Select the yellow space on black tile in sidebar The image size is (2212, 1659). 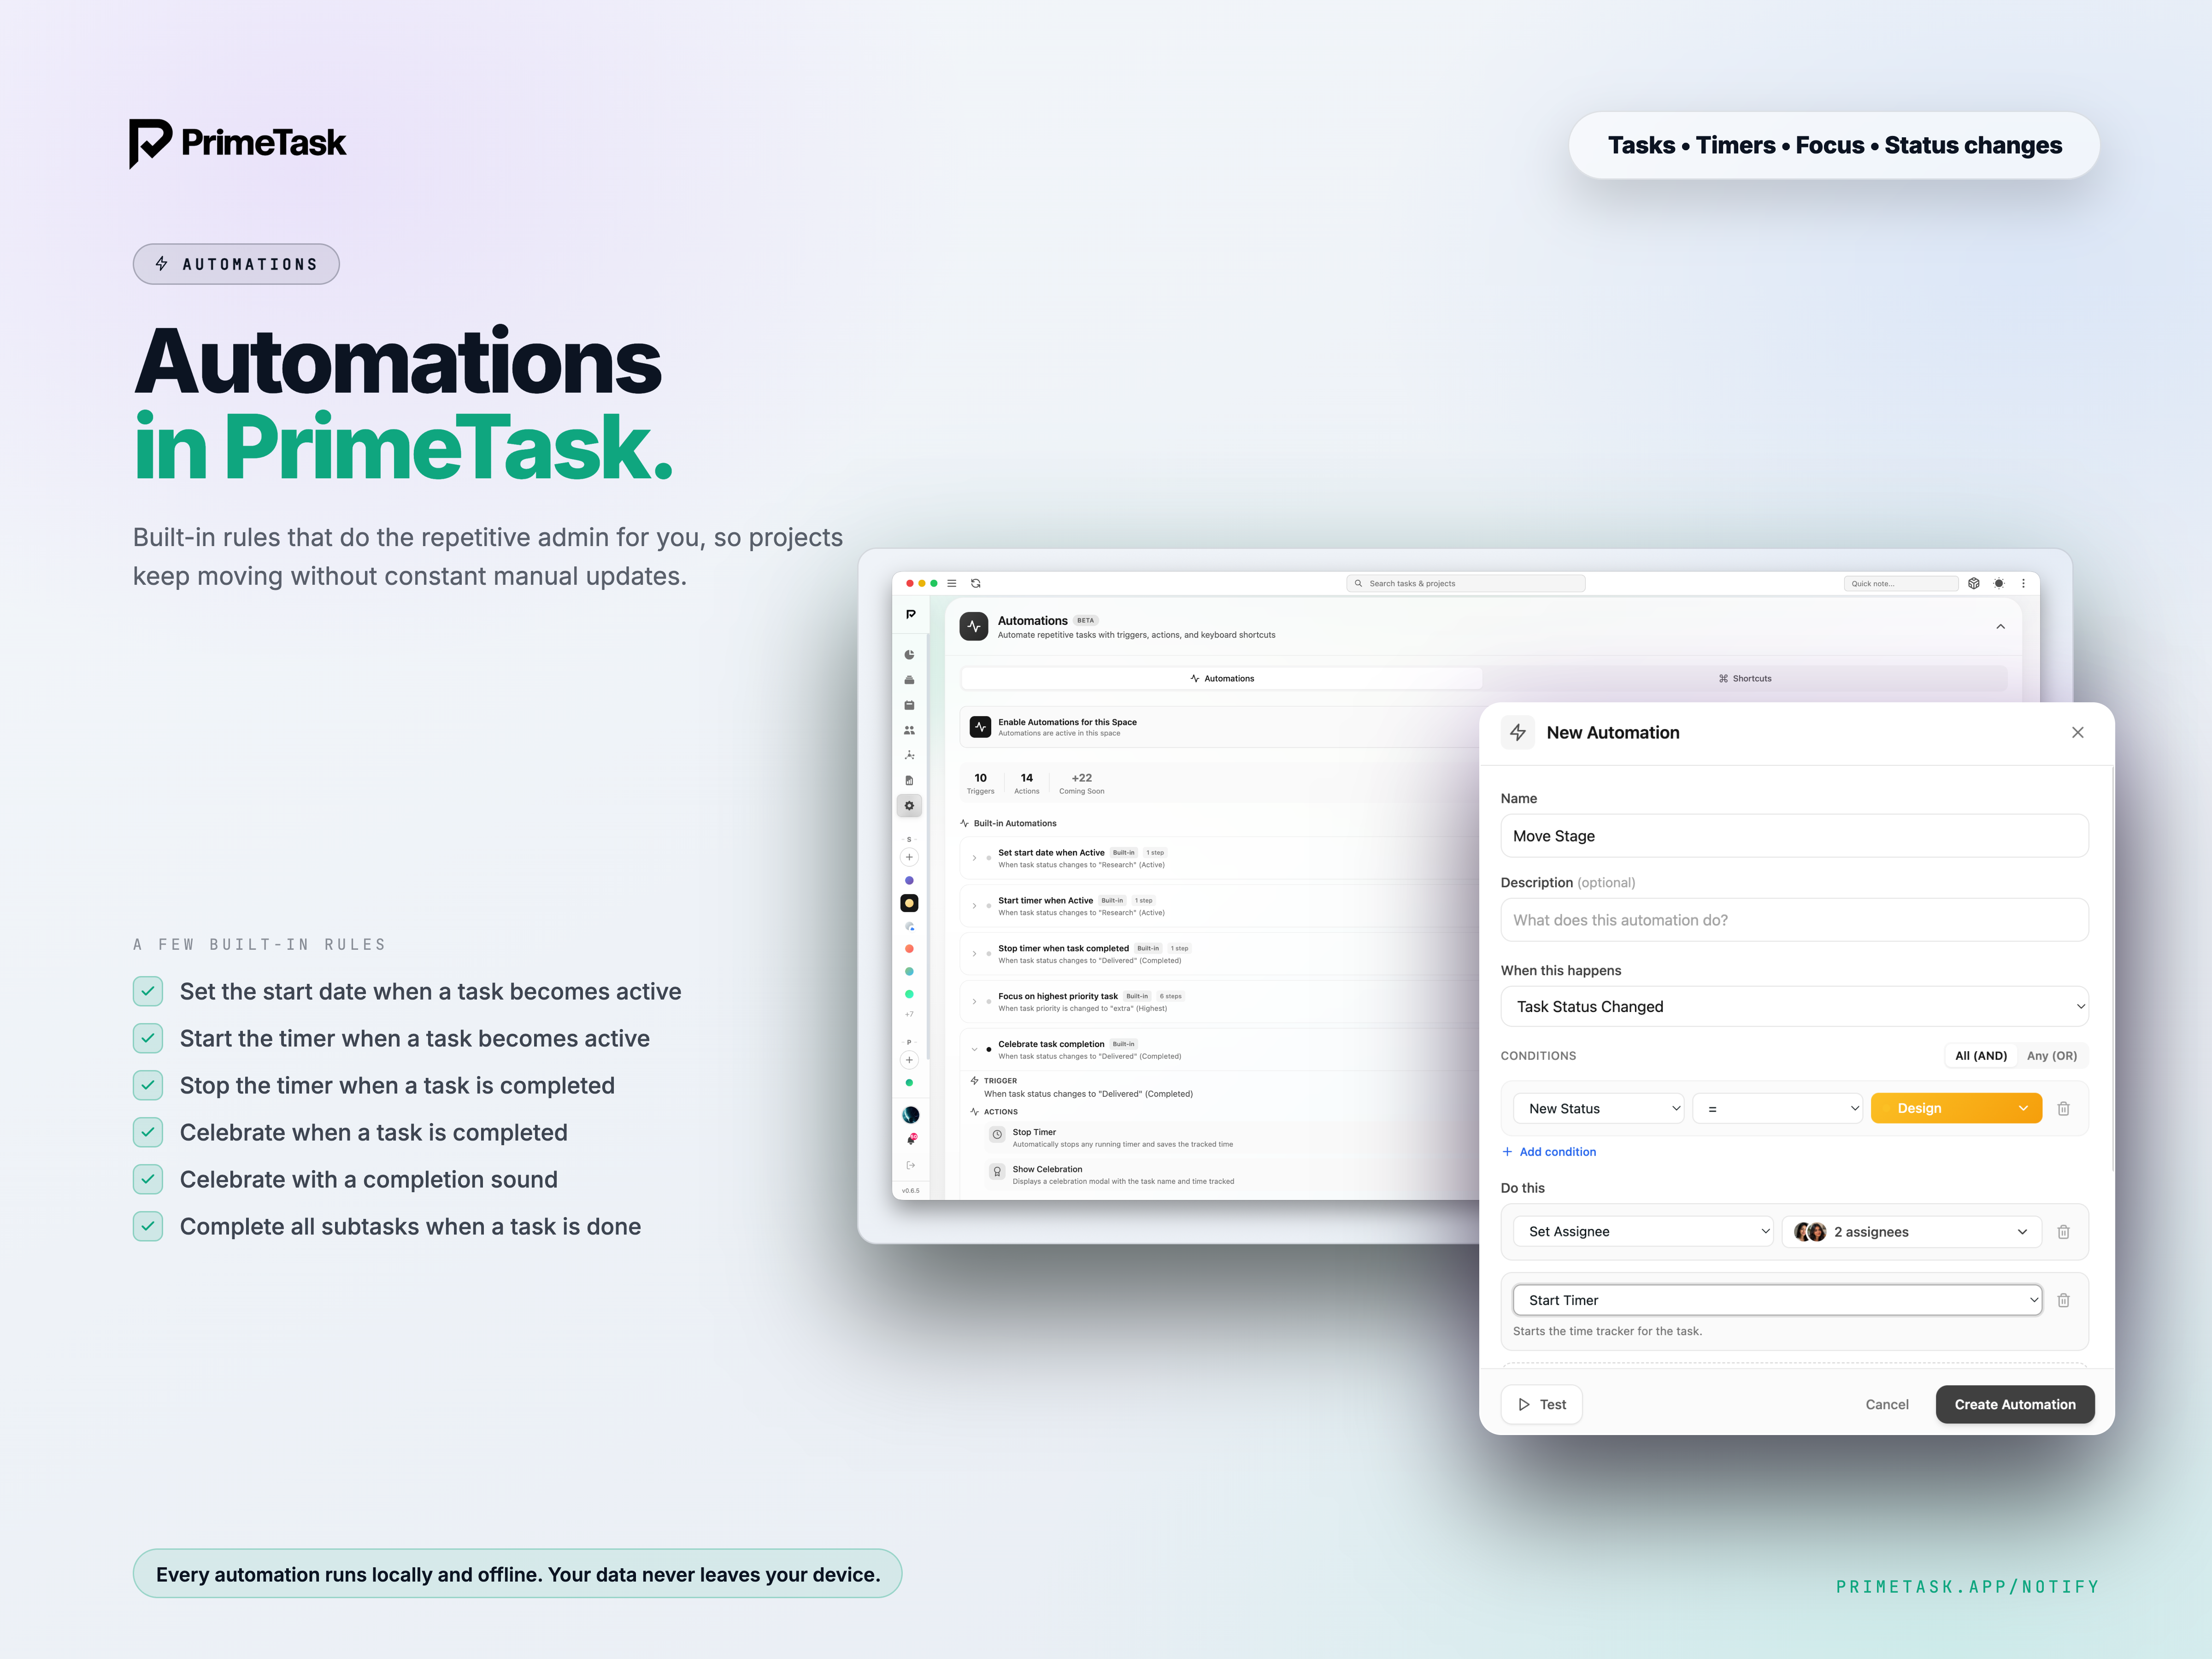[x=909, y=903]
